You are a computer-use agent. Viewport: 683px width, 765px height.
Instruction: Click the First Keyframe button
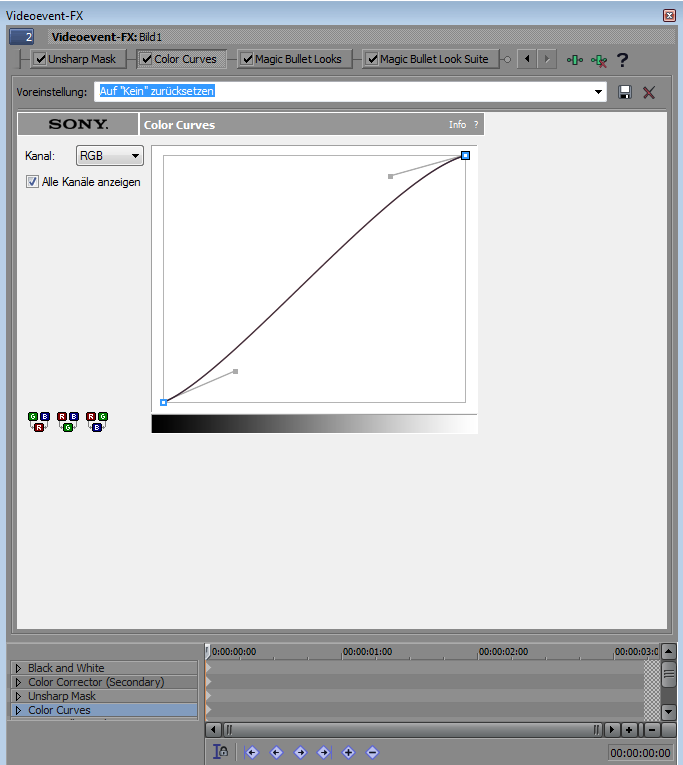click(x=252, y=752)
